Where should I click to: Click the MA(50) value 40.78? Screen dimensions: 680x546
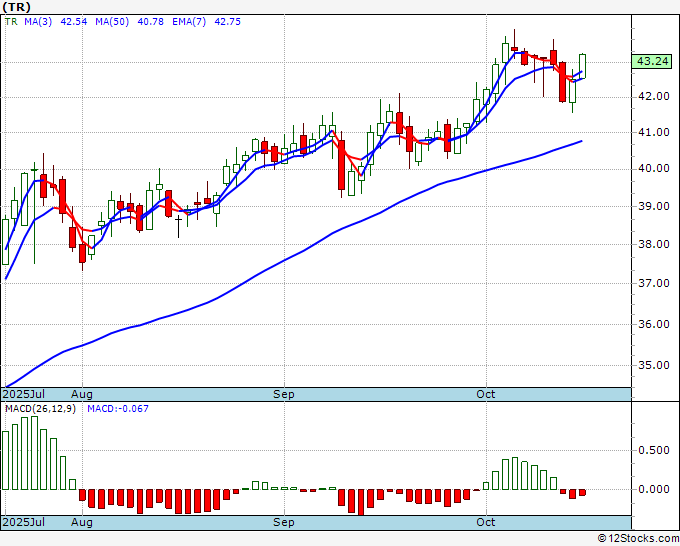click(150, 22)
